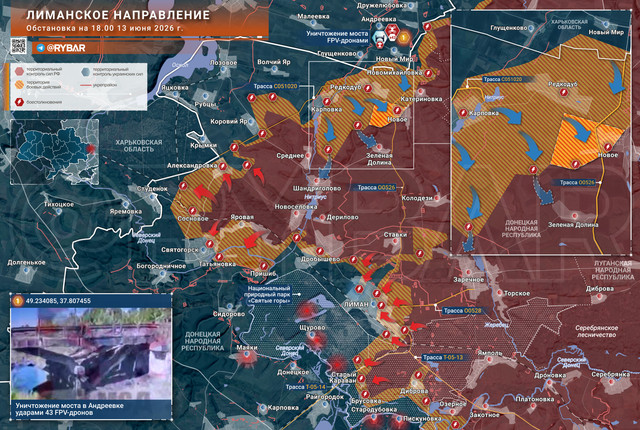Click the Студенок town label

152,189
